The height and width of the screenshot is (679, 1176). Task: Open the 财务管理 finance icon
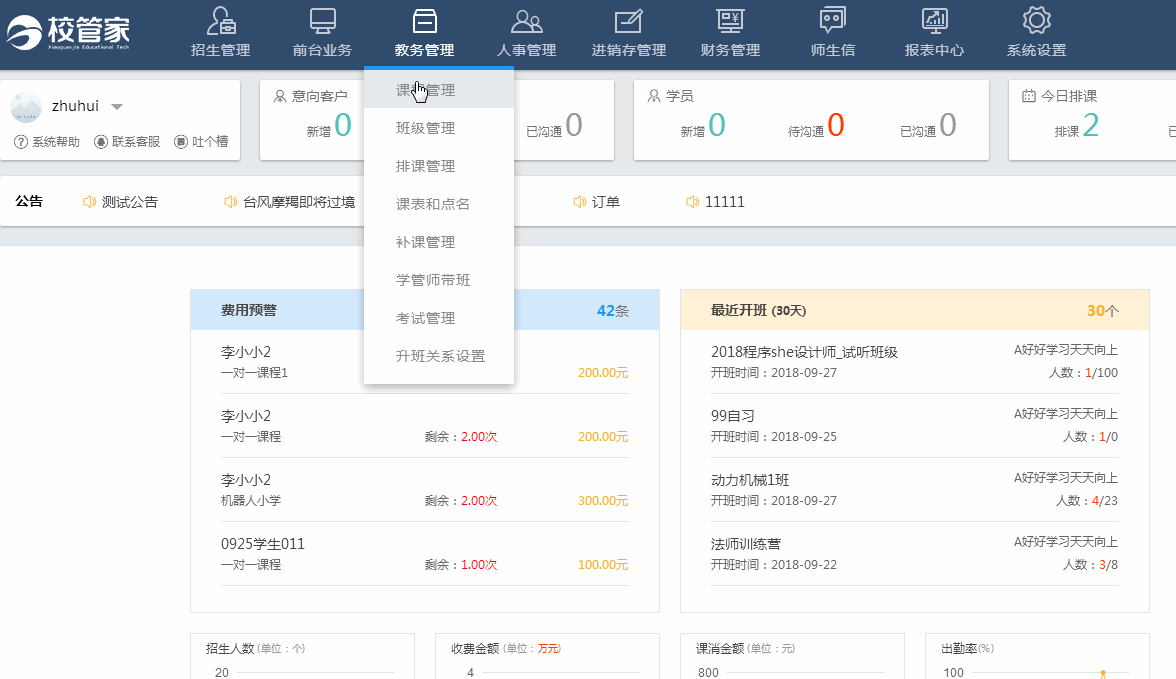(x=730, y=21)
